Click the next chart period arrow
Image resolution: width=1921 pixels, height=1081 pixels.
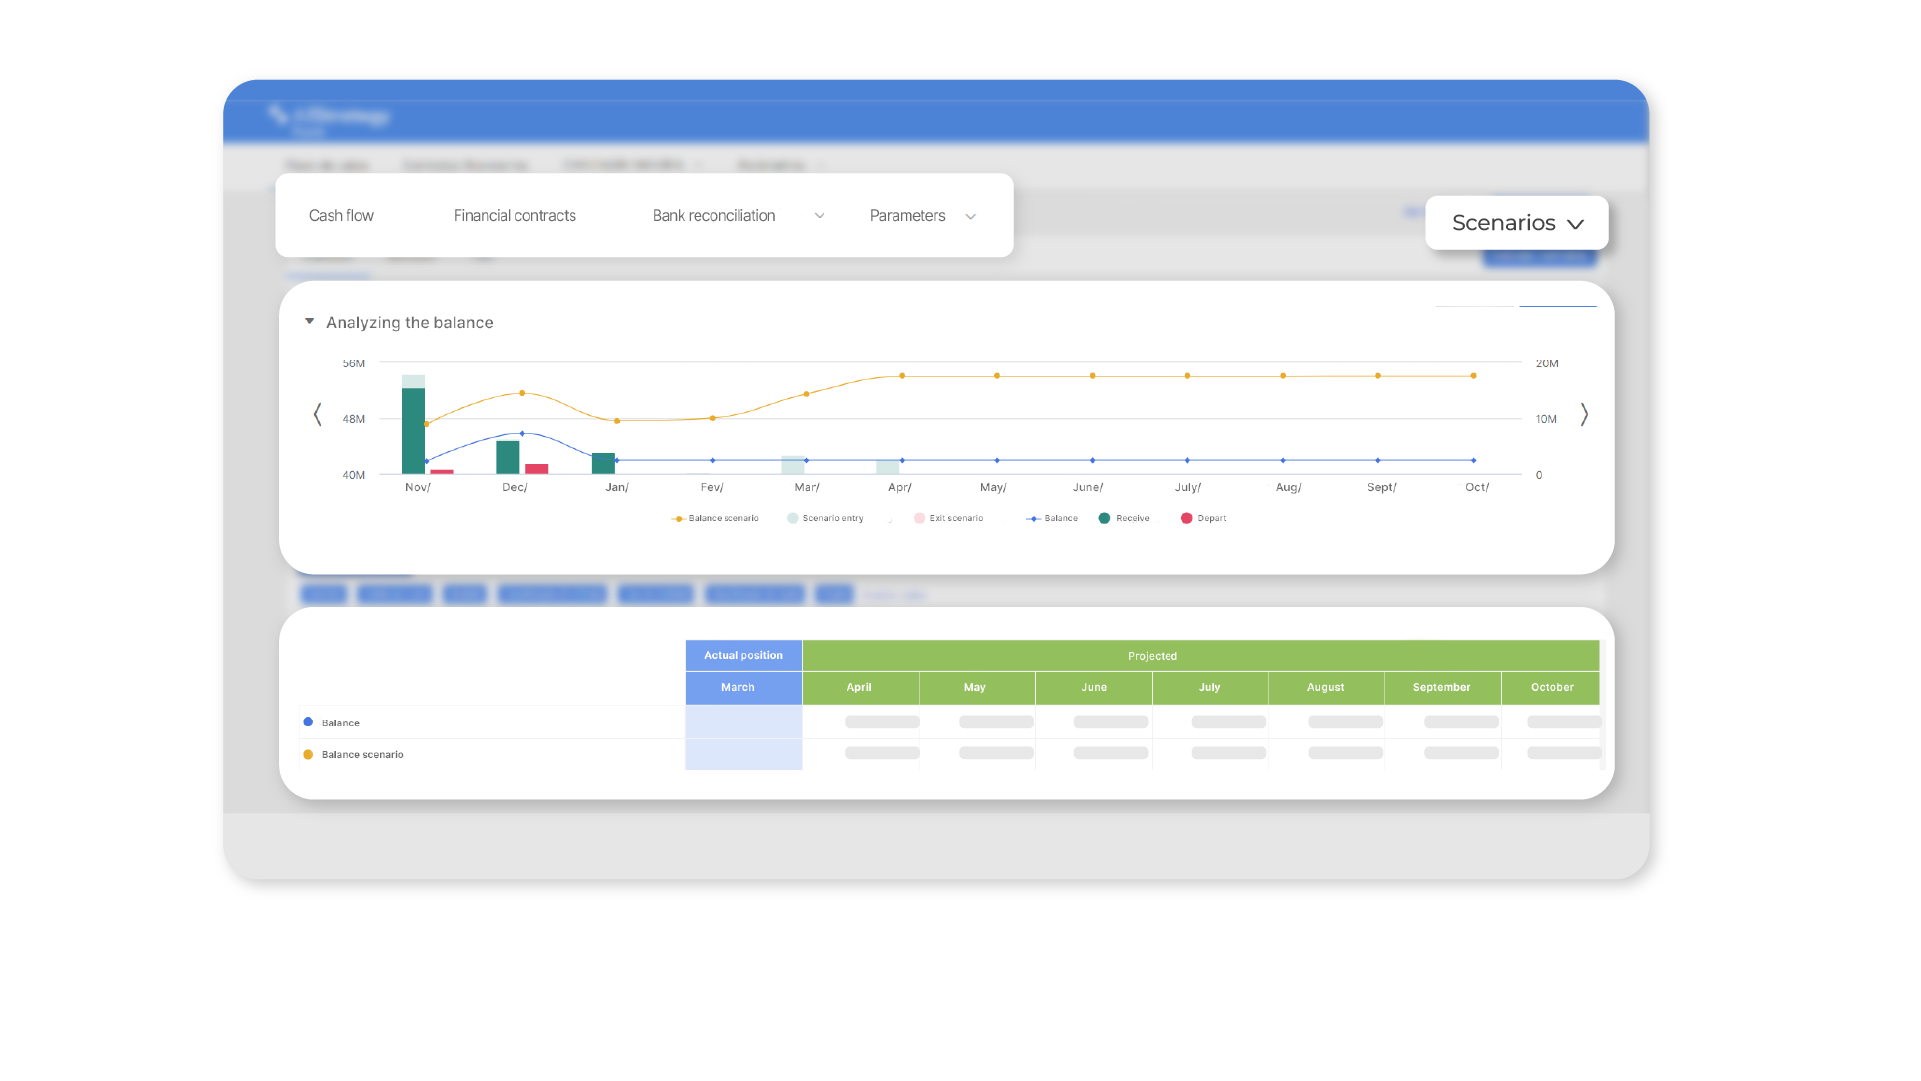(x=1584, y=414)
